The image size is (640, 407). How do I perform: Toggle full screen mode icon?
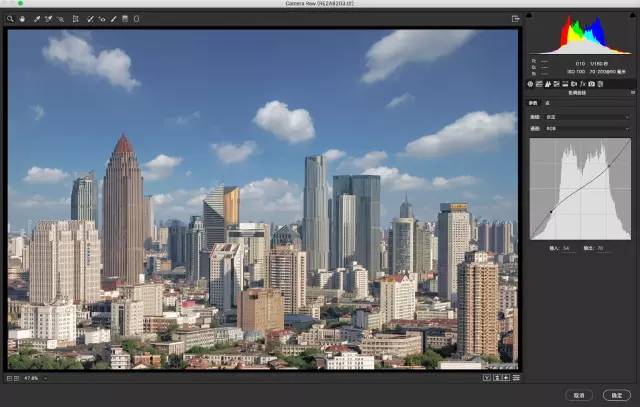516,18
